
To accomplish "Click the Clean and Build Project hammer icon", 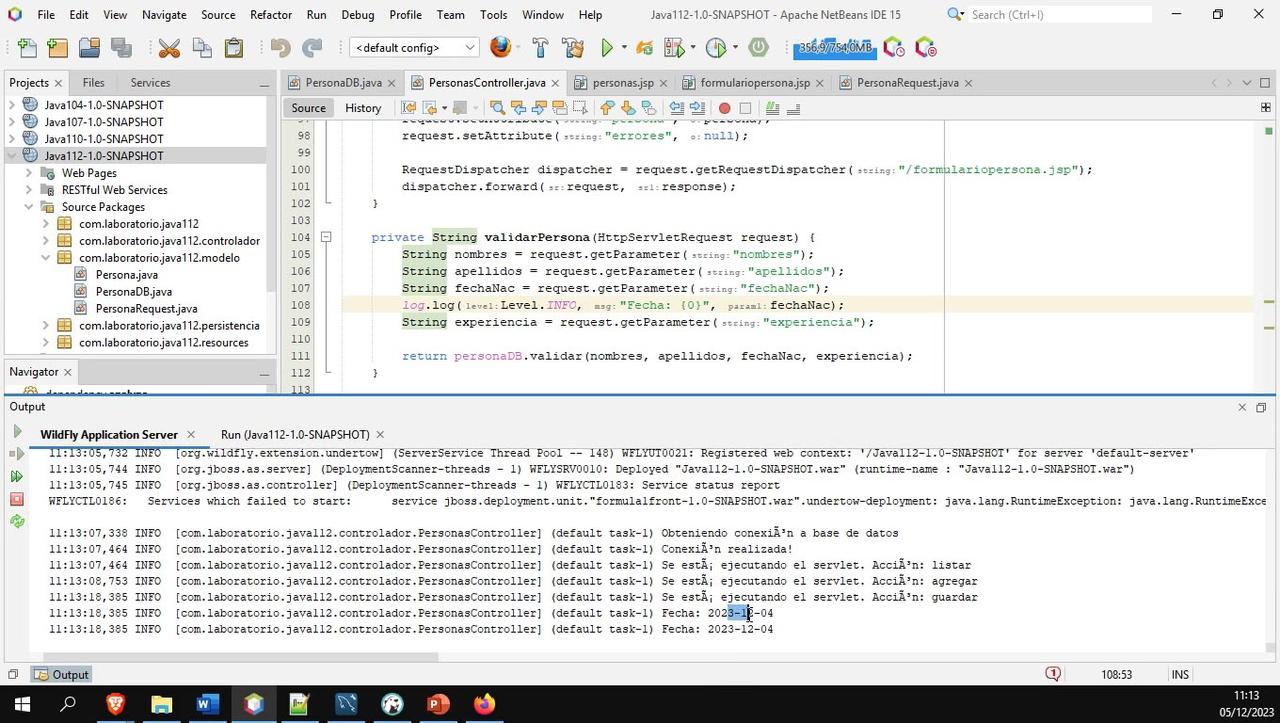I will (x=570, y=47).
